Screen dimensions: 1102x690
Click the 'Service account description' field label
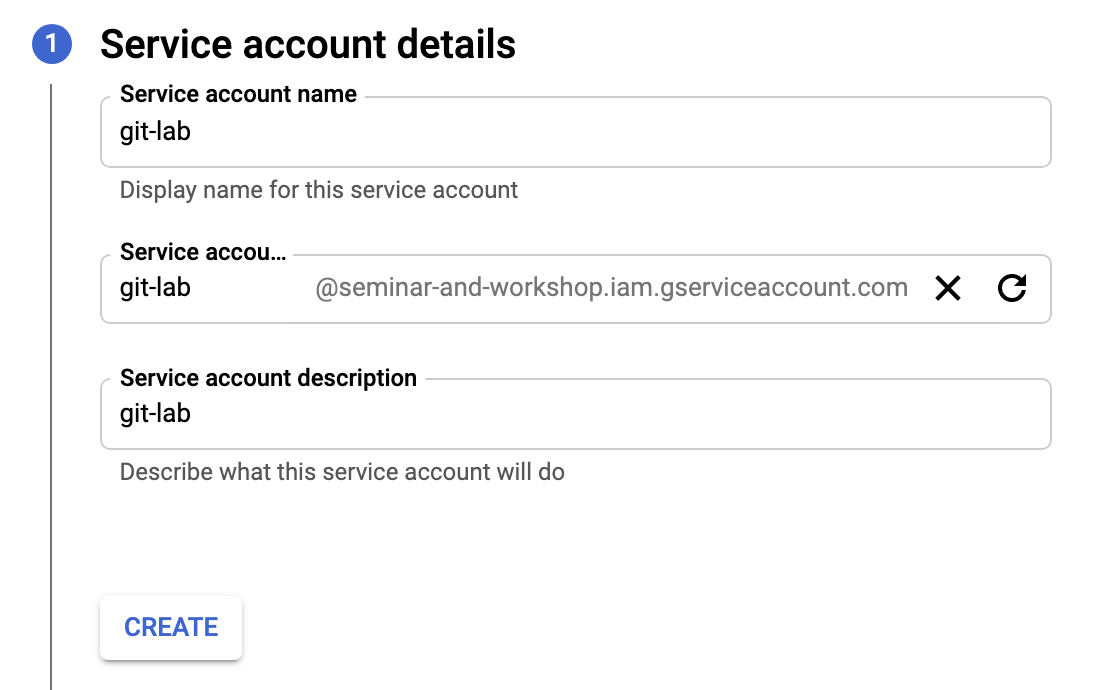(x=268, y=379)
